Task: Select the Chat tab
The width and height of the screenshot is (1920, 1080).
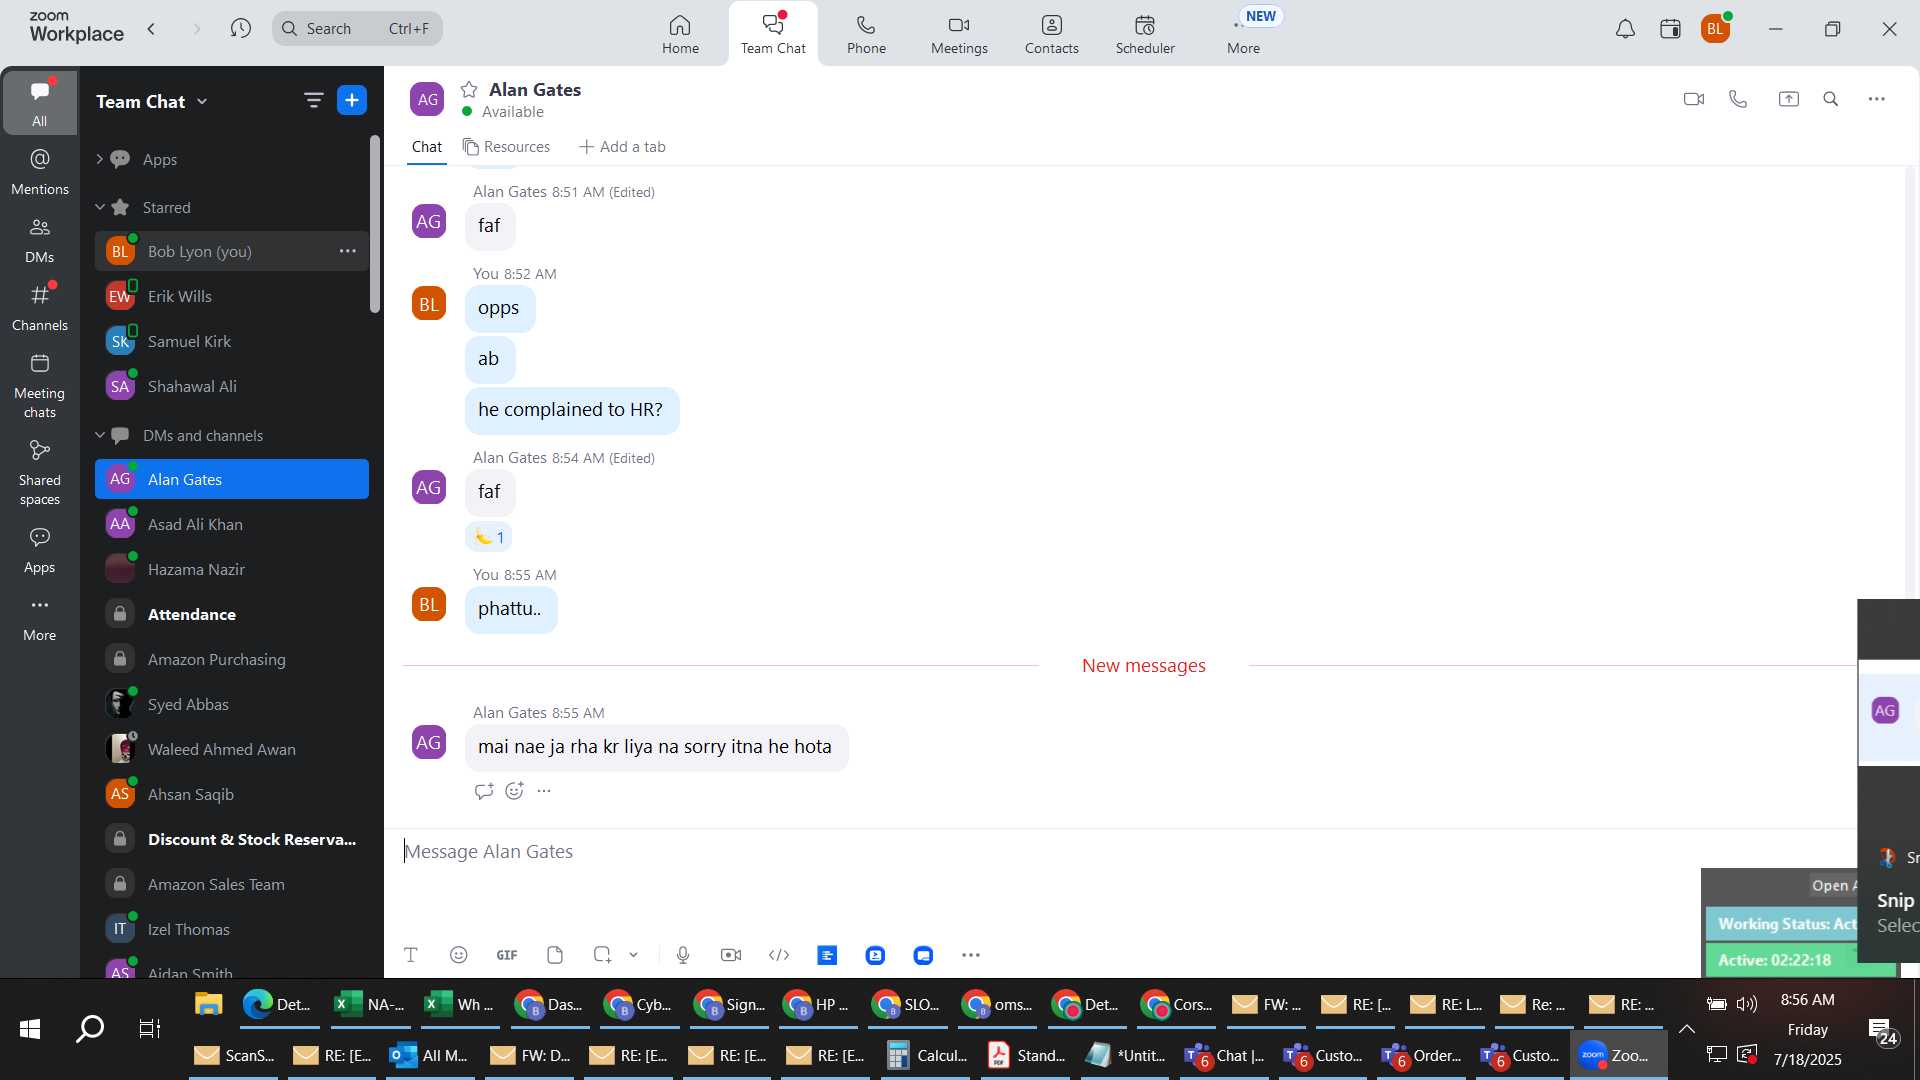Action: [x=427, y=147]
